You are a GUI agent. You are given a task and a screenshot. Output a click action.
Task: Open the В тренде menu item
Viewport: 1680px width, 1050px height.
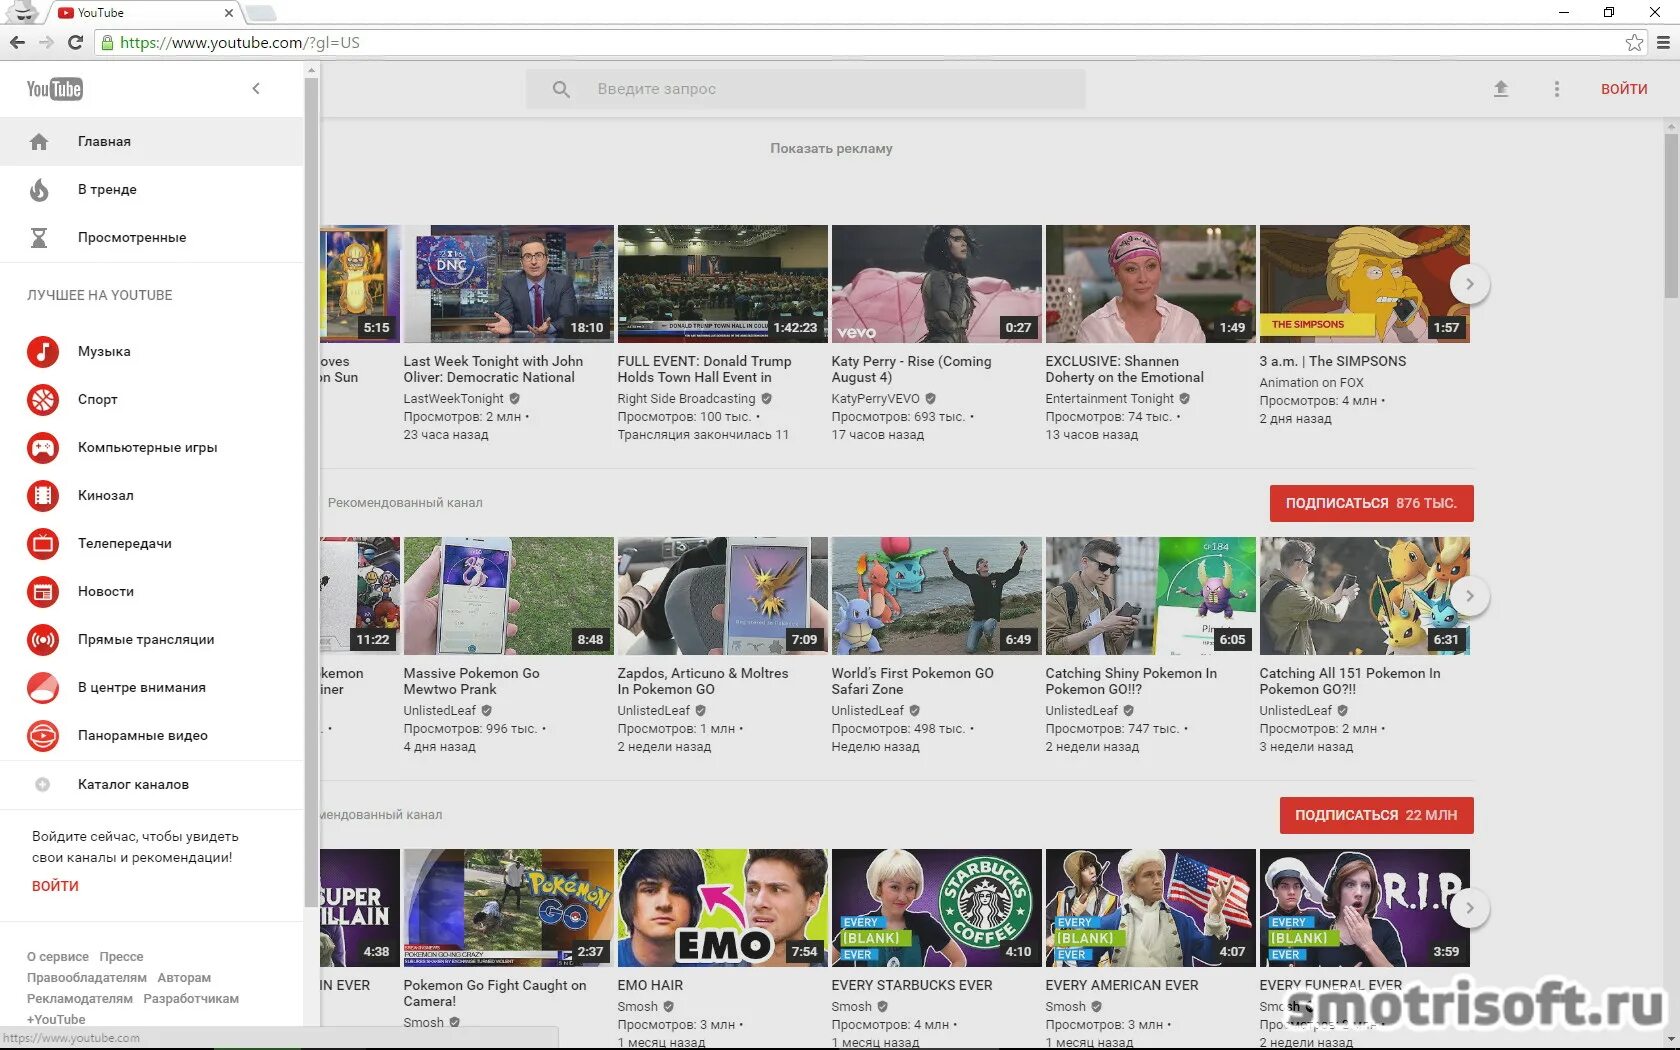(152, 189)
